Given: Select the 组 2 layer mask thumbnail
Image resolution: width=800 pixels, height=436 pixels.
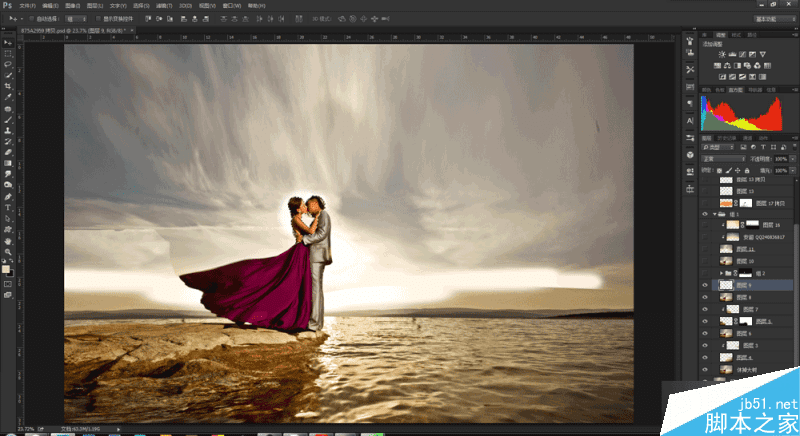Looking at the screenshot, I should coord(745,273).
